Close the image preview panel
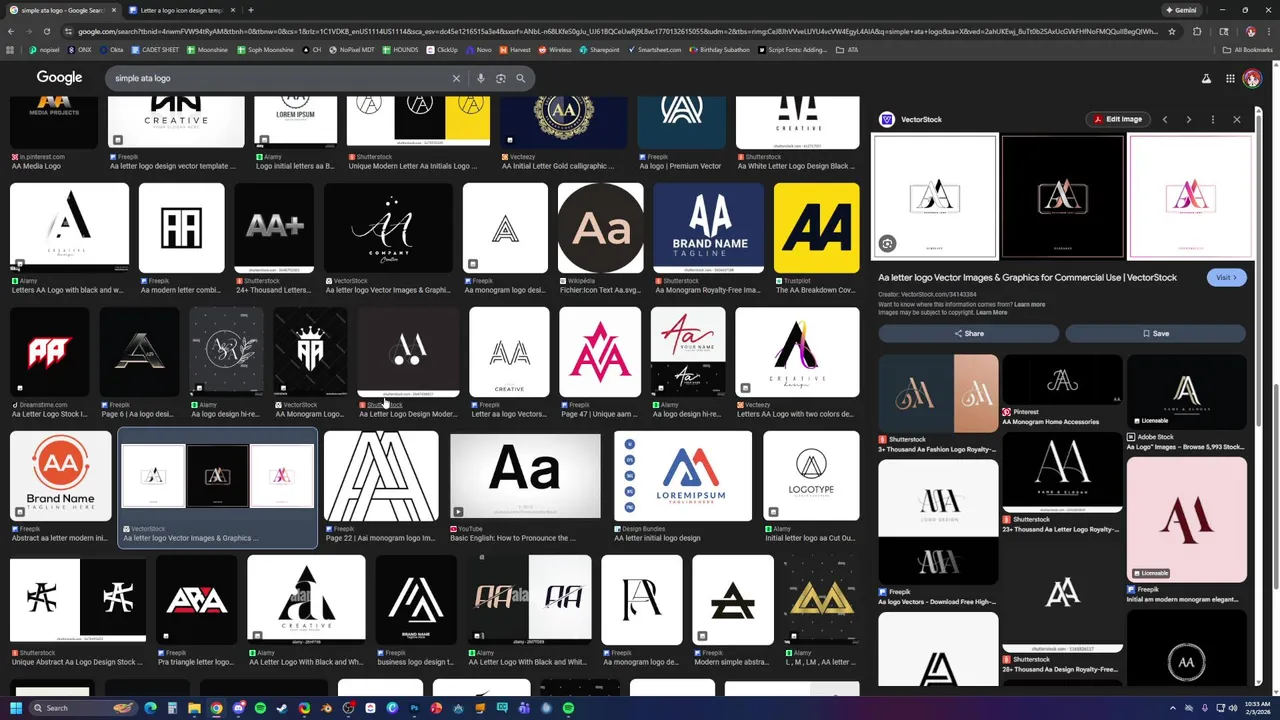The image size is (1280, 720). pos(1237,119)
